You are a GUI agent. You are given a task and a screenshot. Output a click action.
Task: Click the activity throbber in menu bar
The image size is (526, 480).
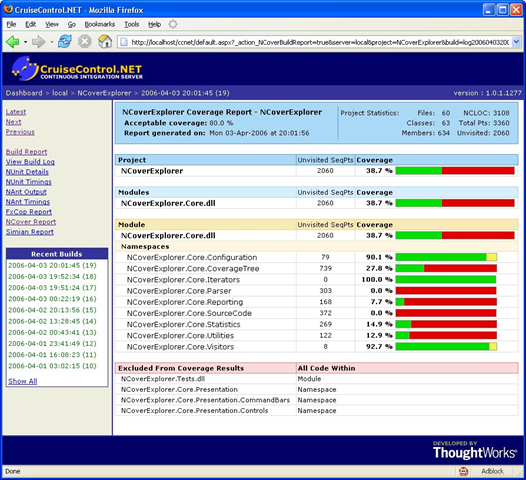point(173,24)
